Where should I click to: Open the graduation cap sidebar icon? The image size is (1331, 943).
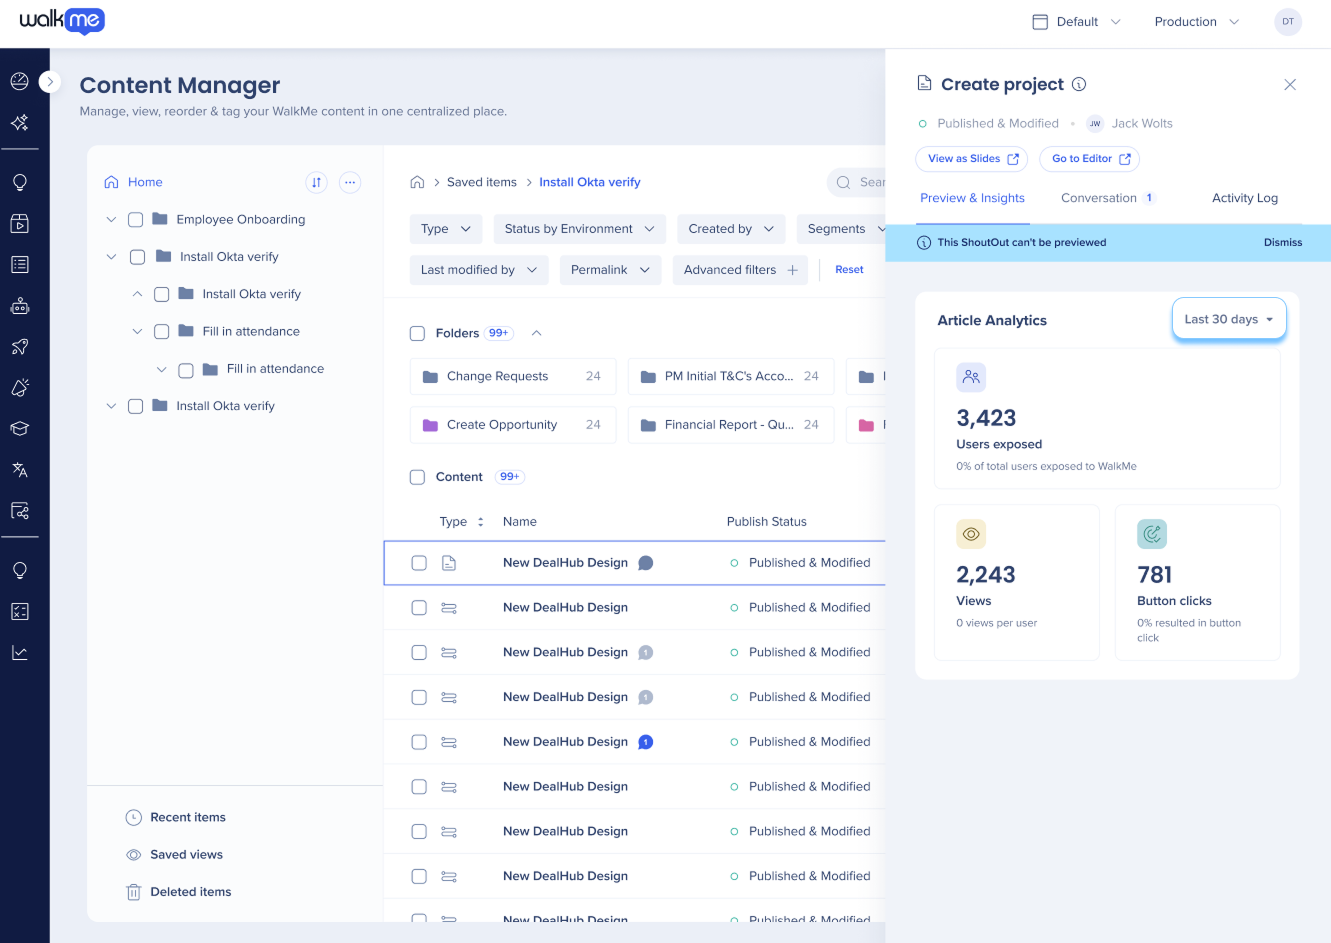pos(19,428)
